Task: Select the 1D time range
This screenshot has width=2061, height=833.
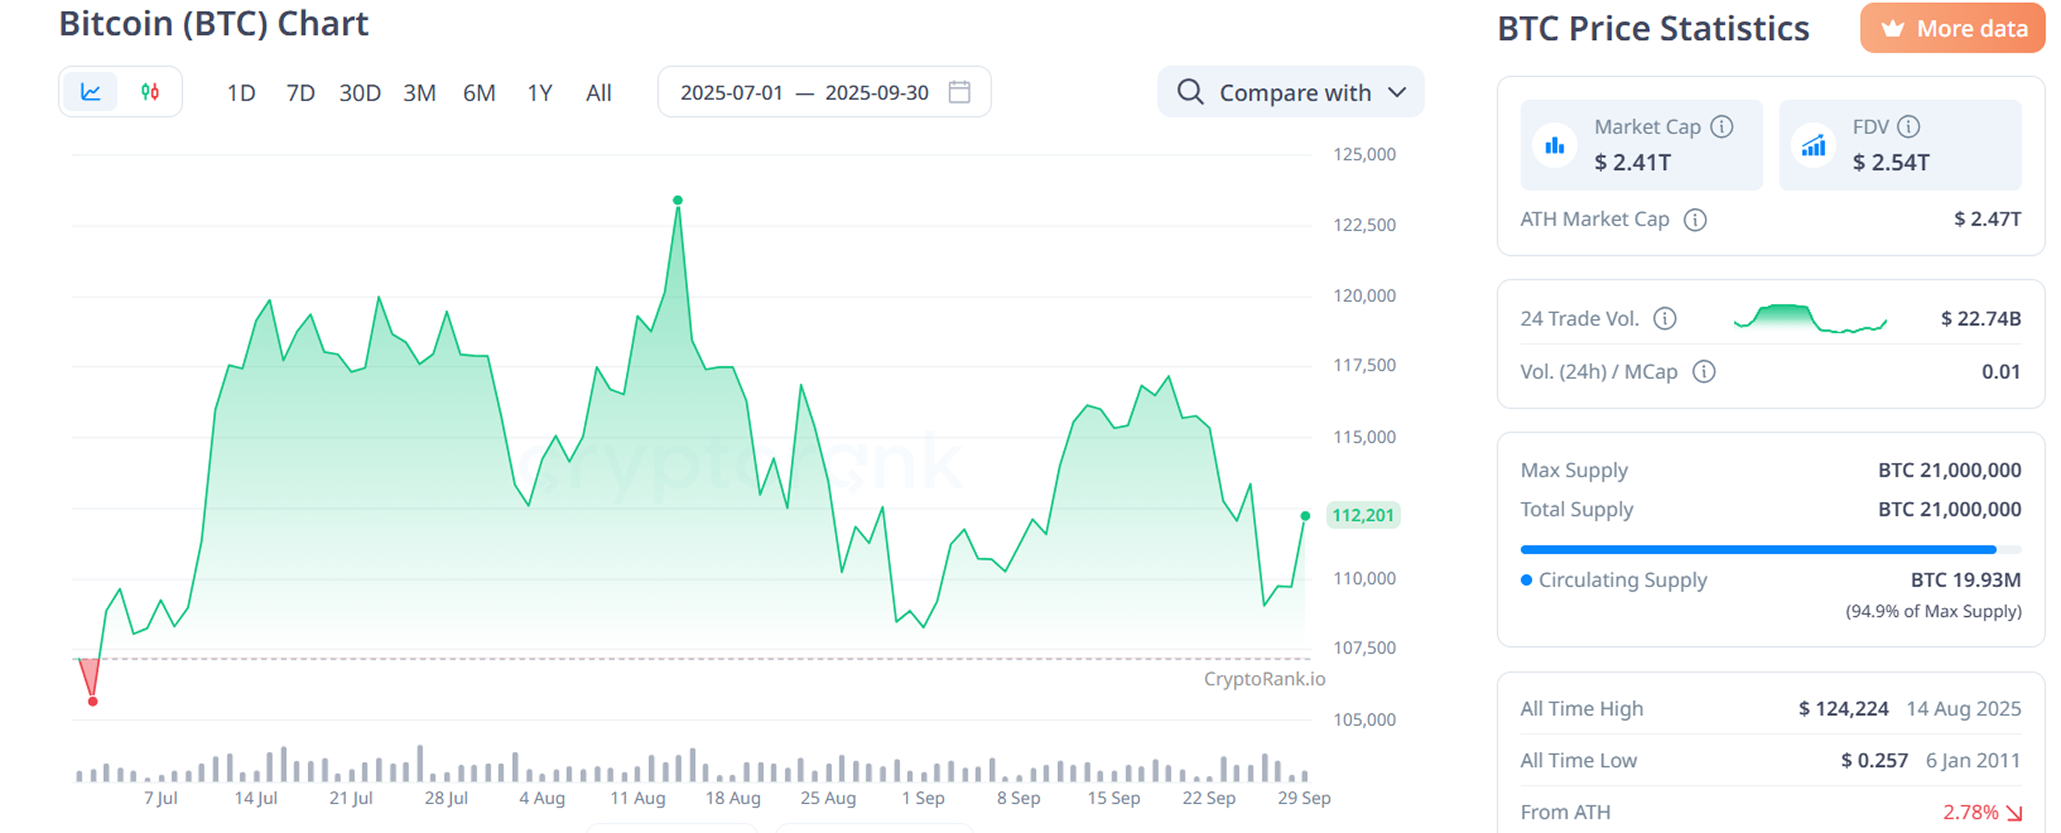Action: pos(241,93)
